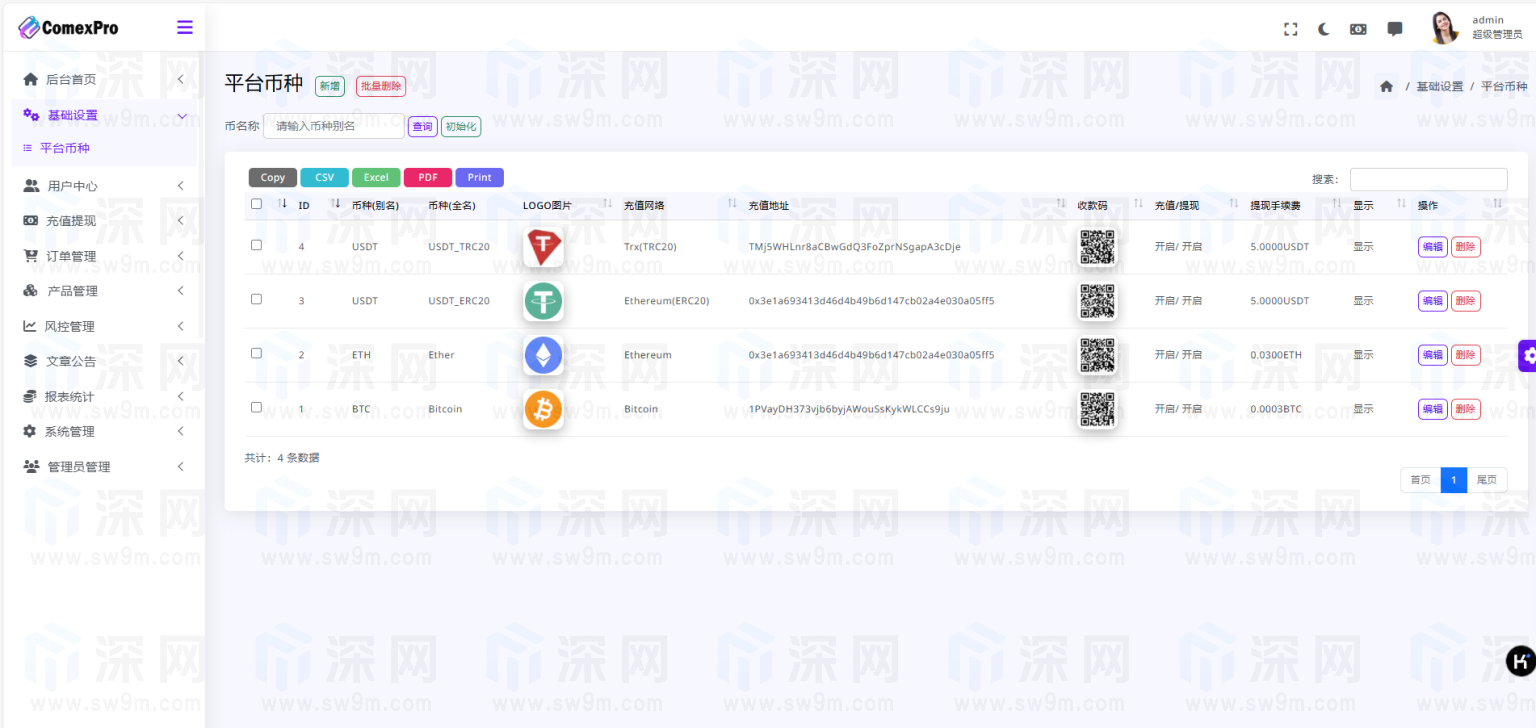
Task: Open 平台币种 submenu item
Action: (65, 148)
